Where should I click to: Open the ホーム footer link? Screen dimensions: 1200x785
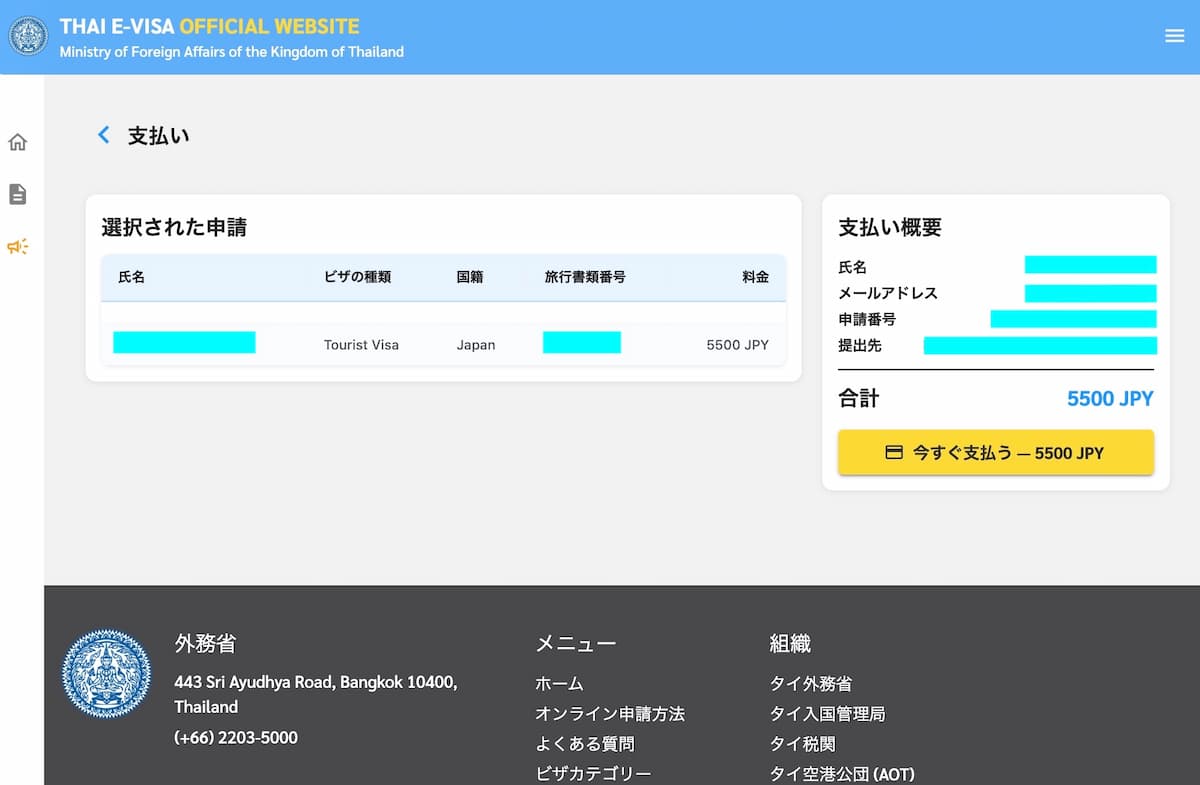559,684
